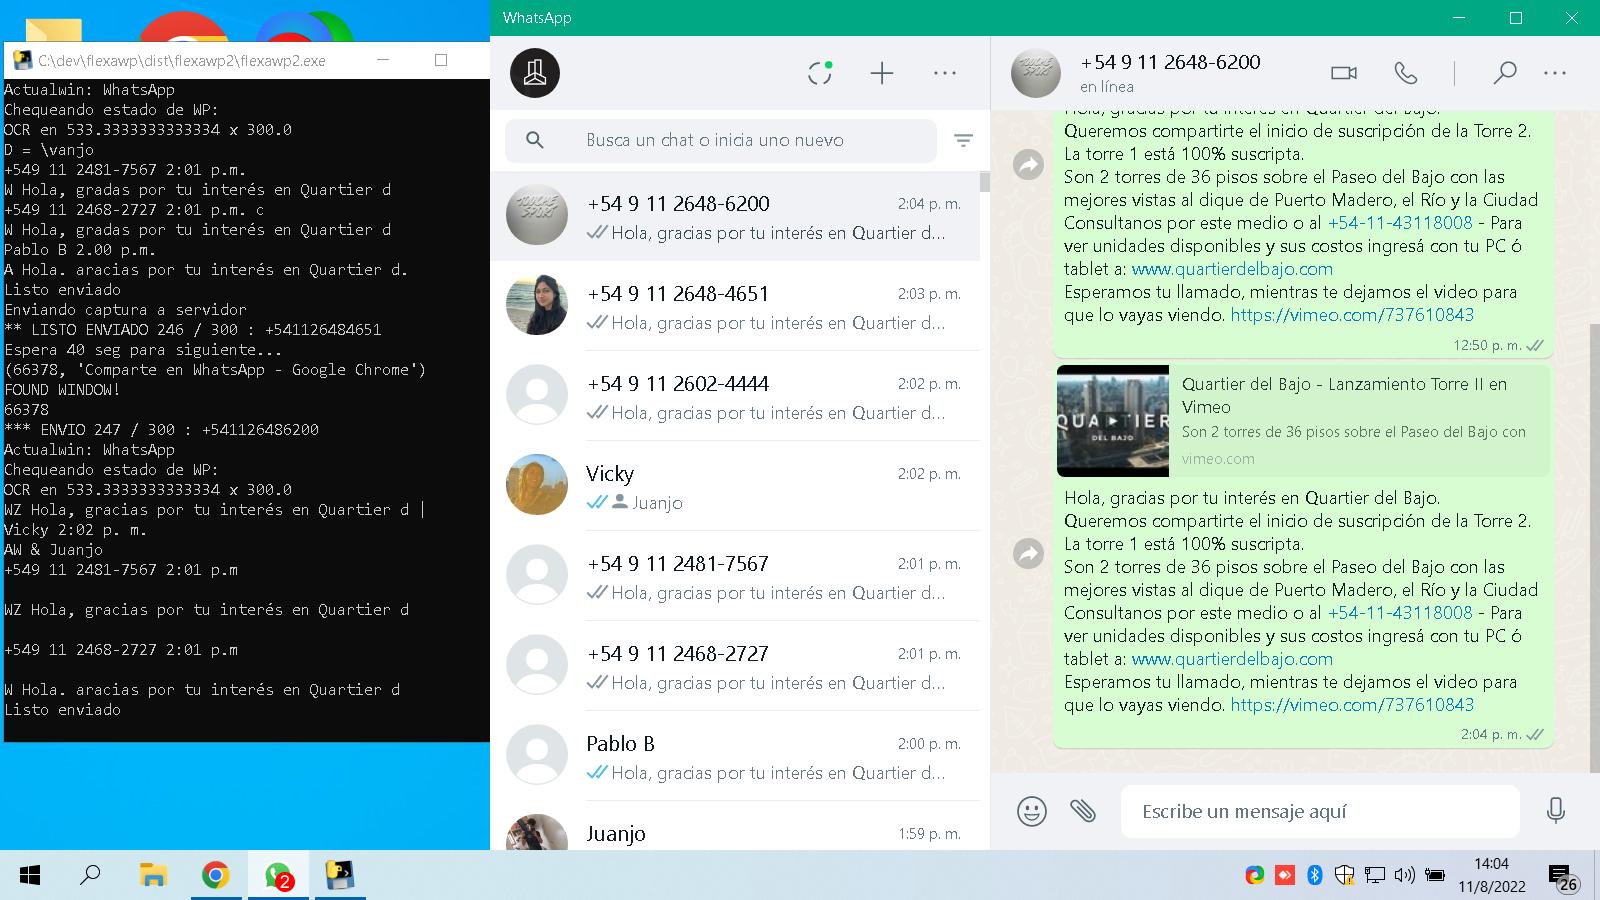The image size is (1600, 900).
Task: Attach a file with the paperclip icon
Action: (x=1083, y=811)
